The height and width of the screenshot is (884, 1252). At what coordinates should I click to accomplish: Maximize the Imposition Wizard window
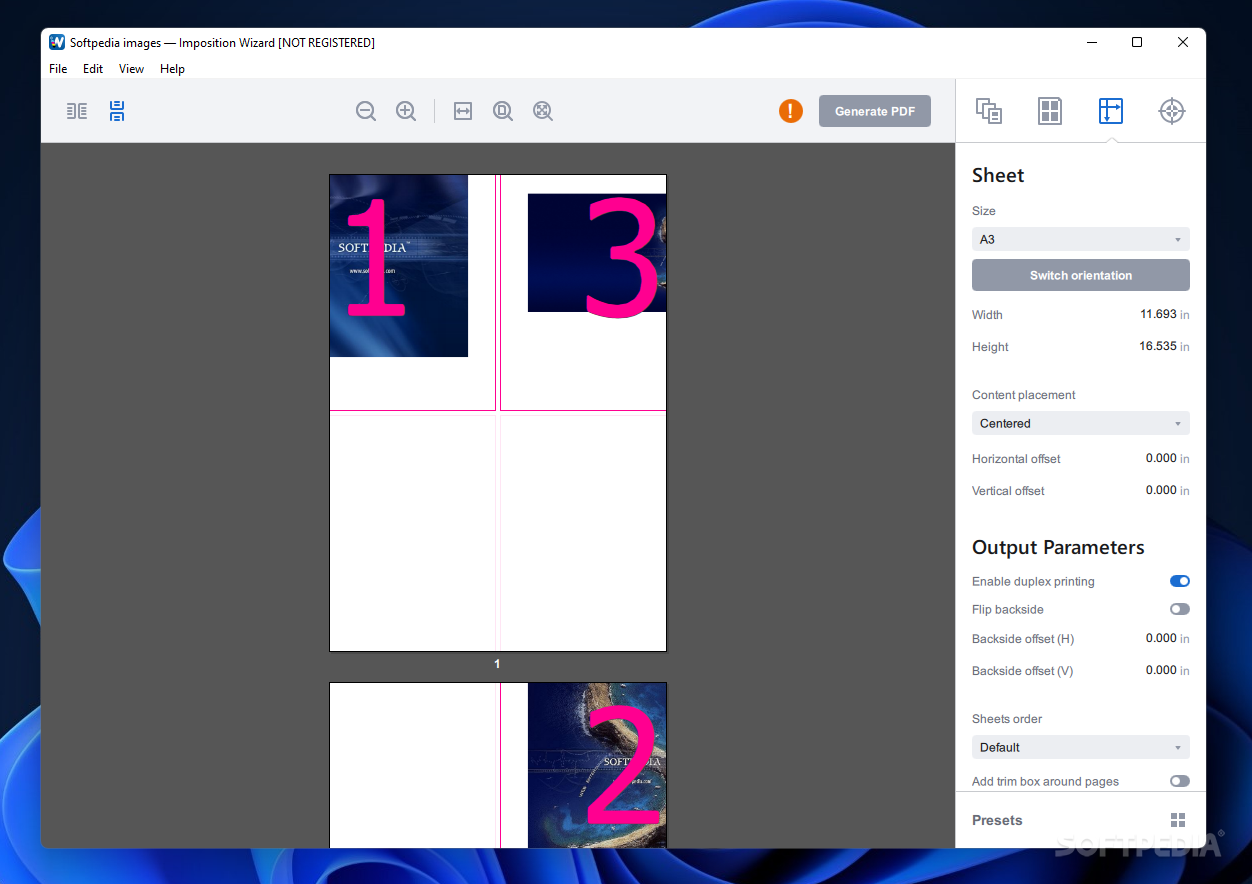click(1137, 42)
